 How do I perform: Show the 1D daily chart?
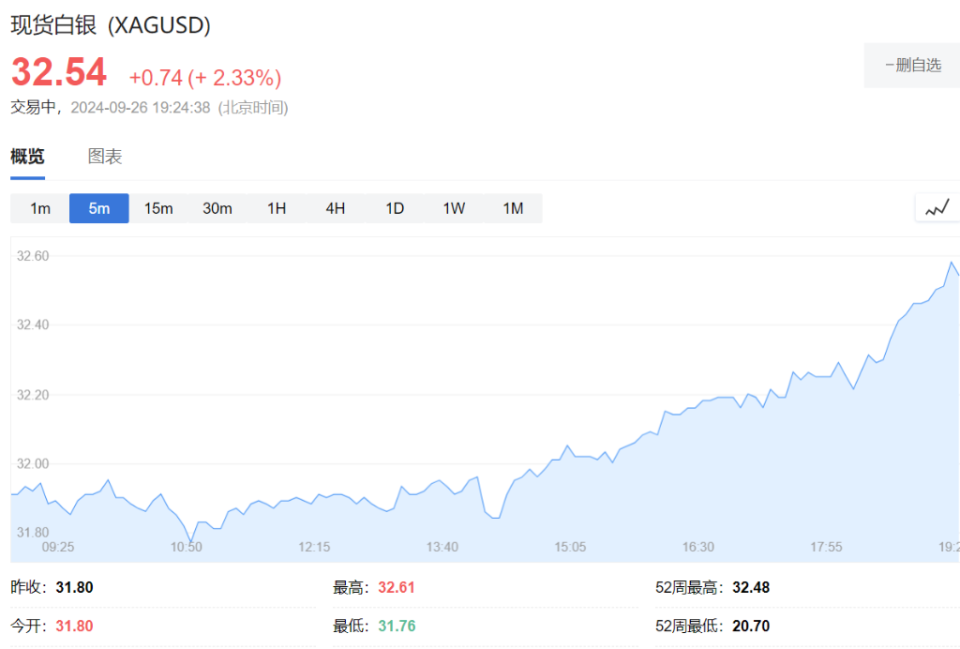(x=395, y=208)
